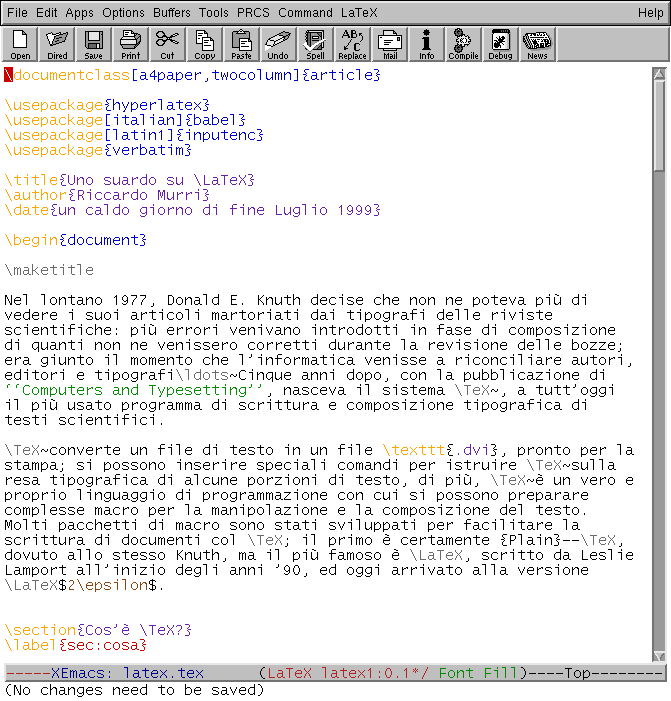671x701 pixels.
Task: Paste the clipboard using the Paste icon
Action: (242, 43)
